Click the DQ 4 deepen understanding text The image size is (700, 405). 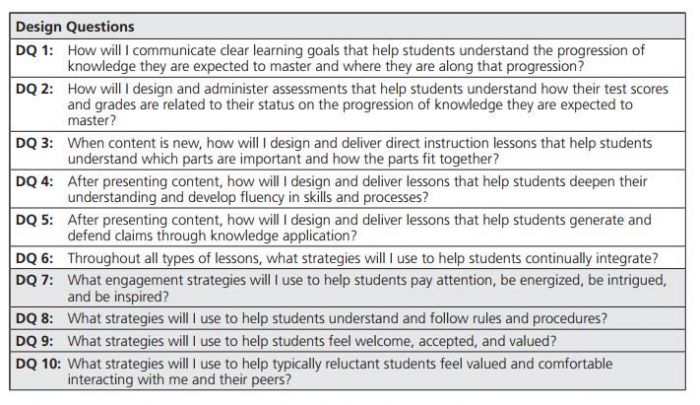pos(357,189)
